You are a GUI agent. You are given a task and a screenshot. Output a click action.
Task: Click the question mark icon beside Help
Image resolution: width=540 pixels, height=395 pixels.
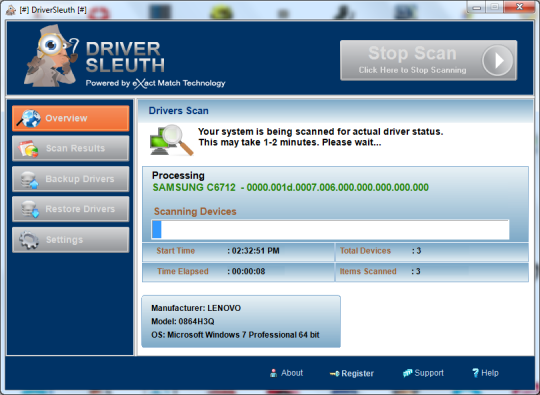click(x=475, y=373)
